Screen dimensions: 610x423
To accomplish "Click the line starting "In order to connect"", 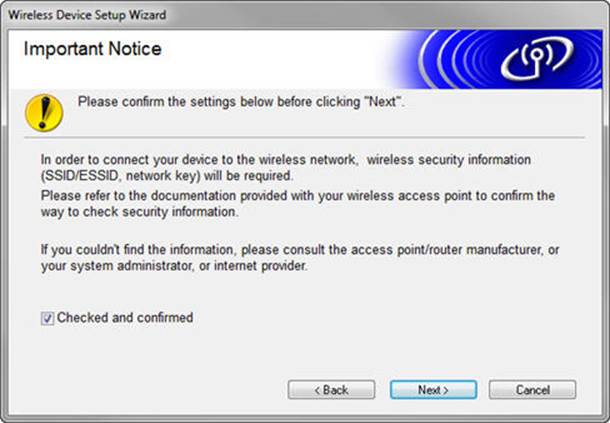I will (298, 159).
